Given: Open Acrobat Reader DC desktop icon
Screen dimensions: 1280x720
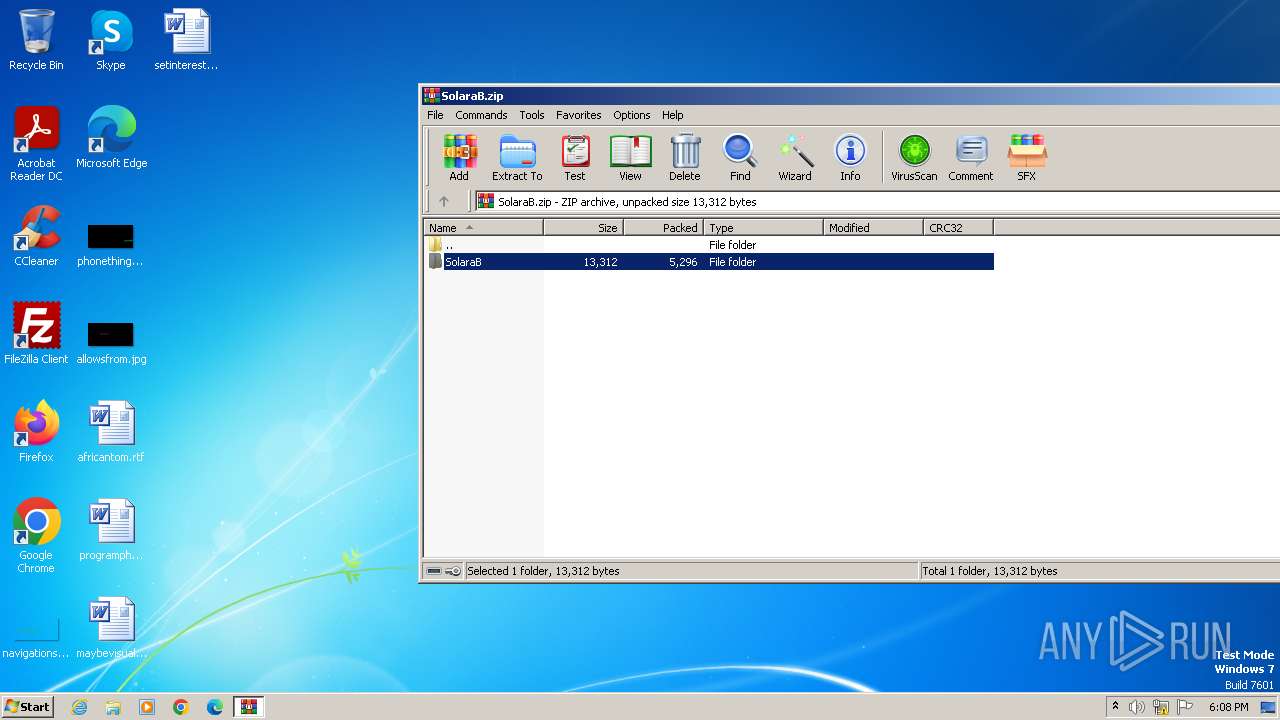Looking at the screenshot, I should pyautogui.click(x=36, y=144).
